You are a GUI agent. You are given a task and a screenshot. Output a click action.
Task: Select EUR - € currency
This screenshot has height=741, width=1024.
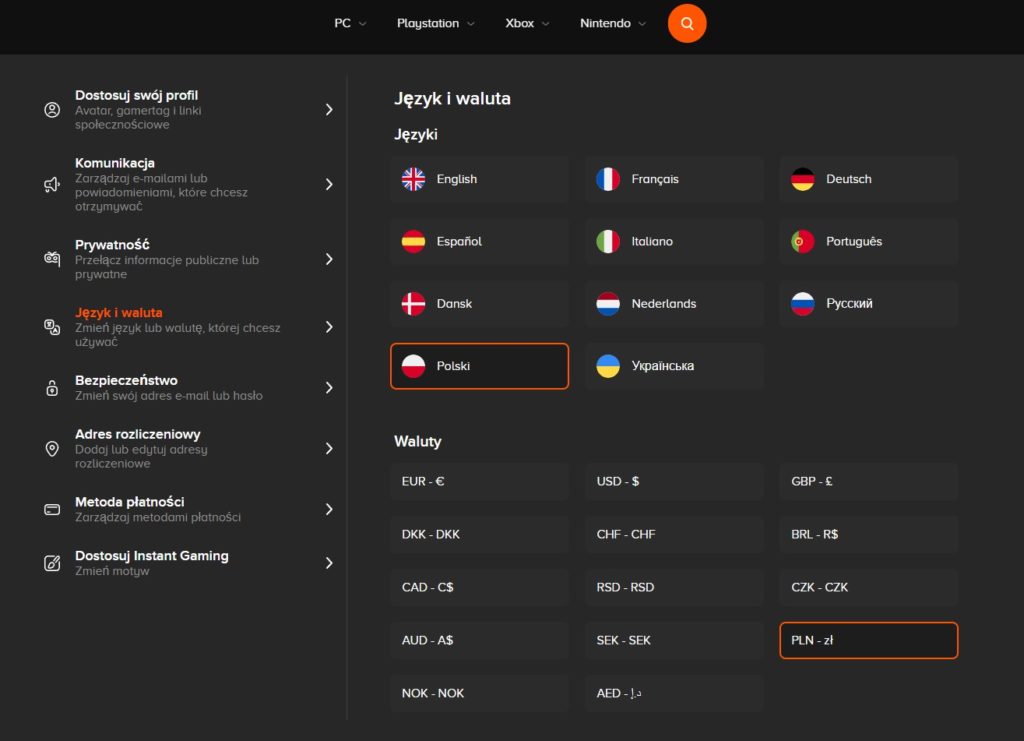[x=479, y=481]
